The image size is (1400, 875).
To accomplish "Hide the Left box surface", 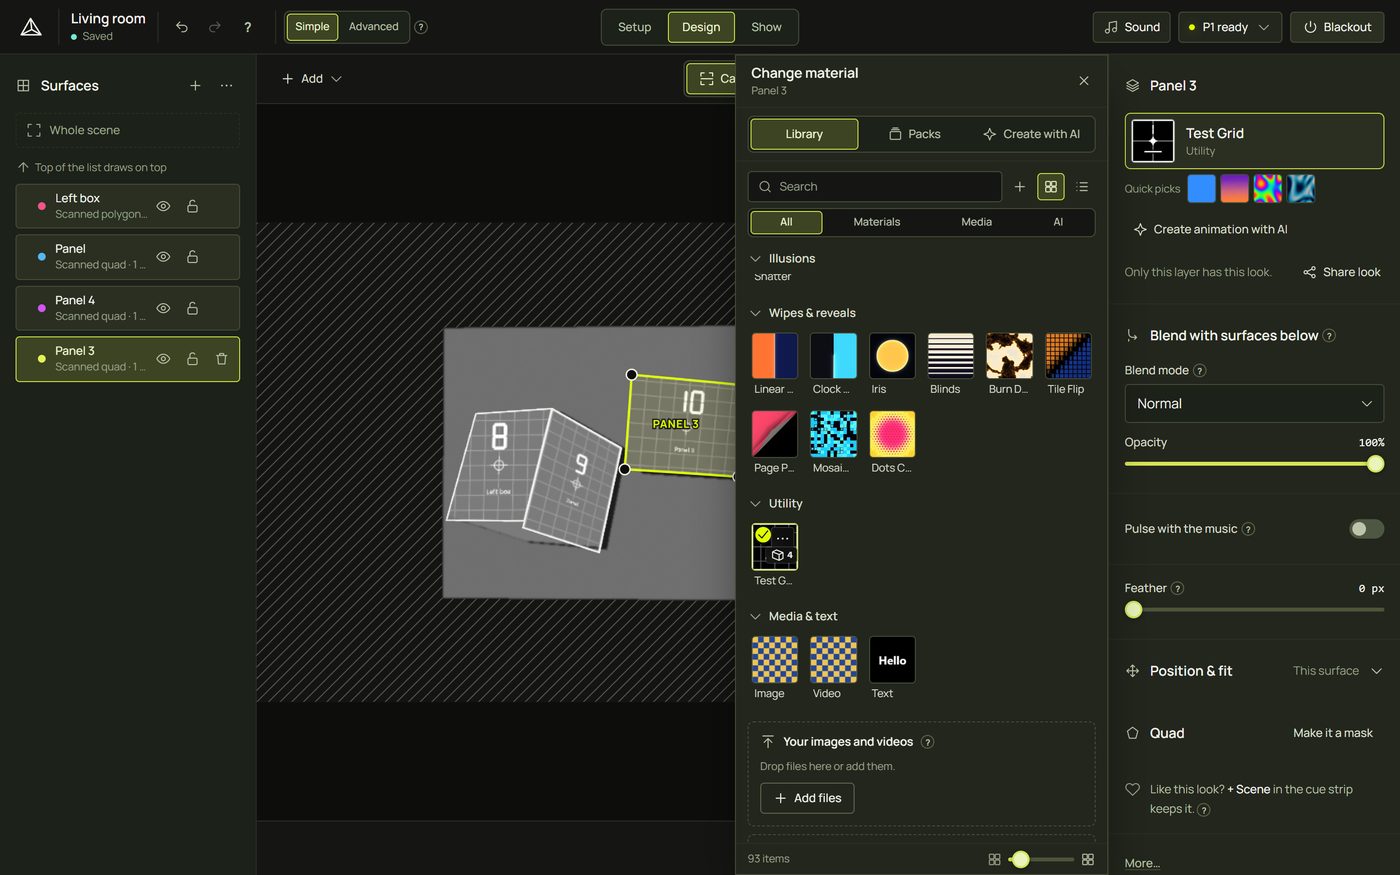I will (x=163, y=206).
